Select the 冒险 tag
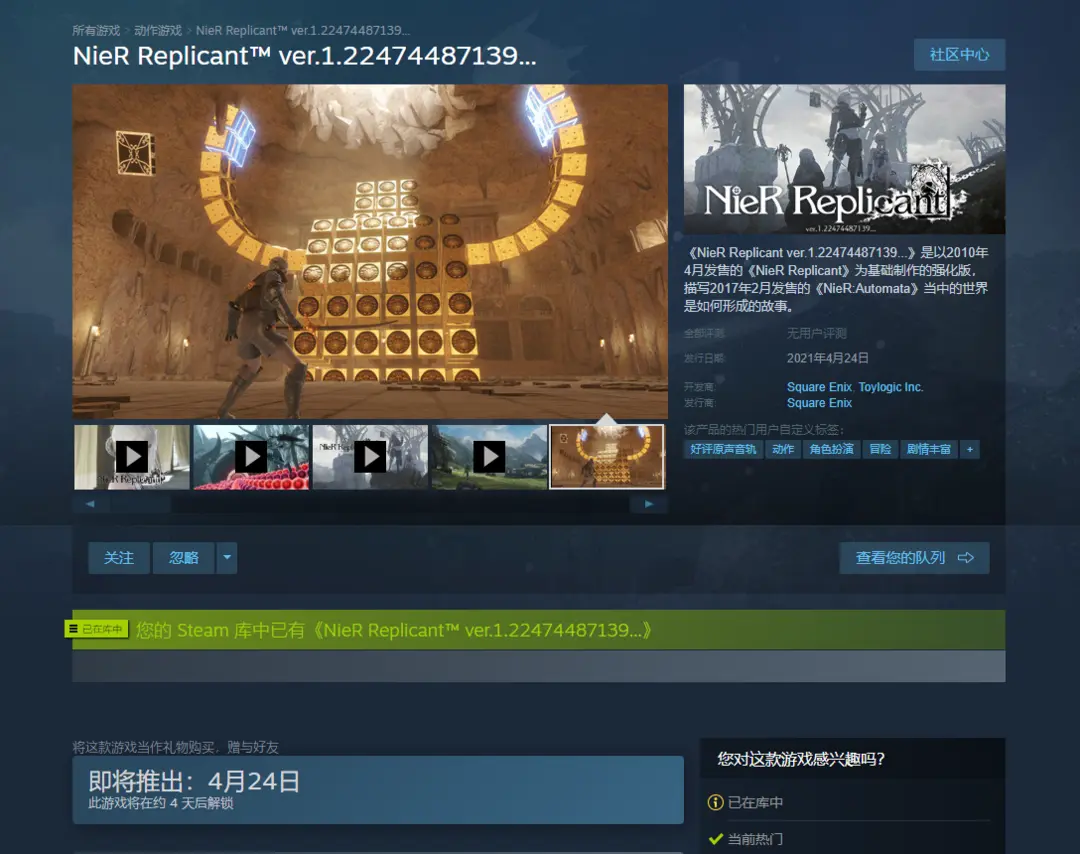Screen dimensions: 1080x854 pyautogui.click(x=880, y=450)
